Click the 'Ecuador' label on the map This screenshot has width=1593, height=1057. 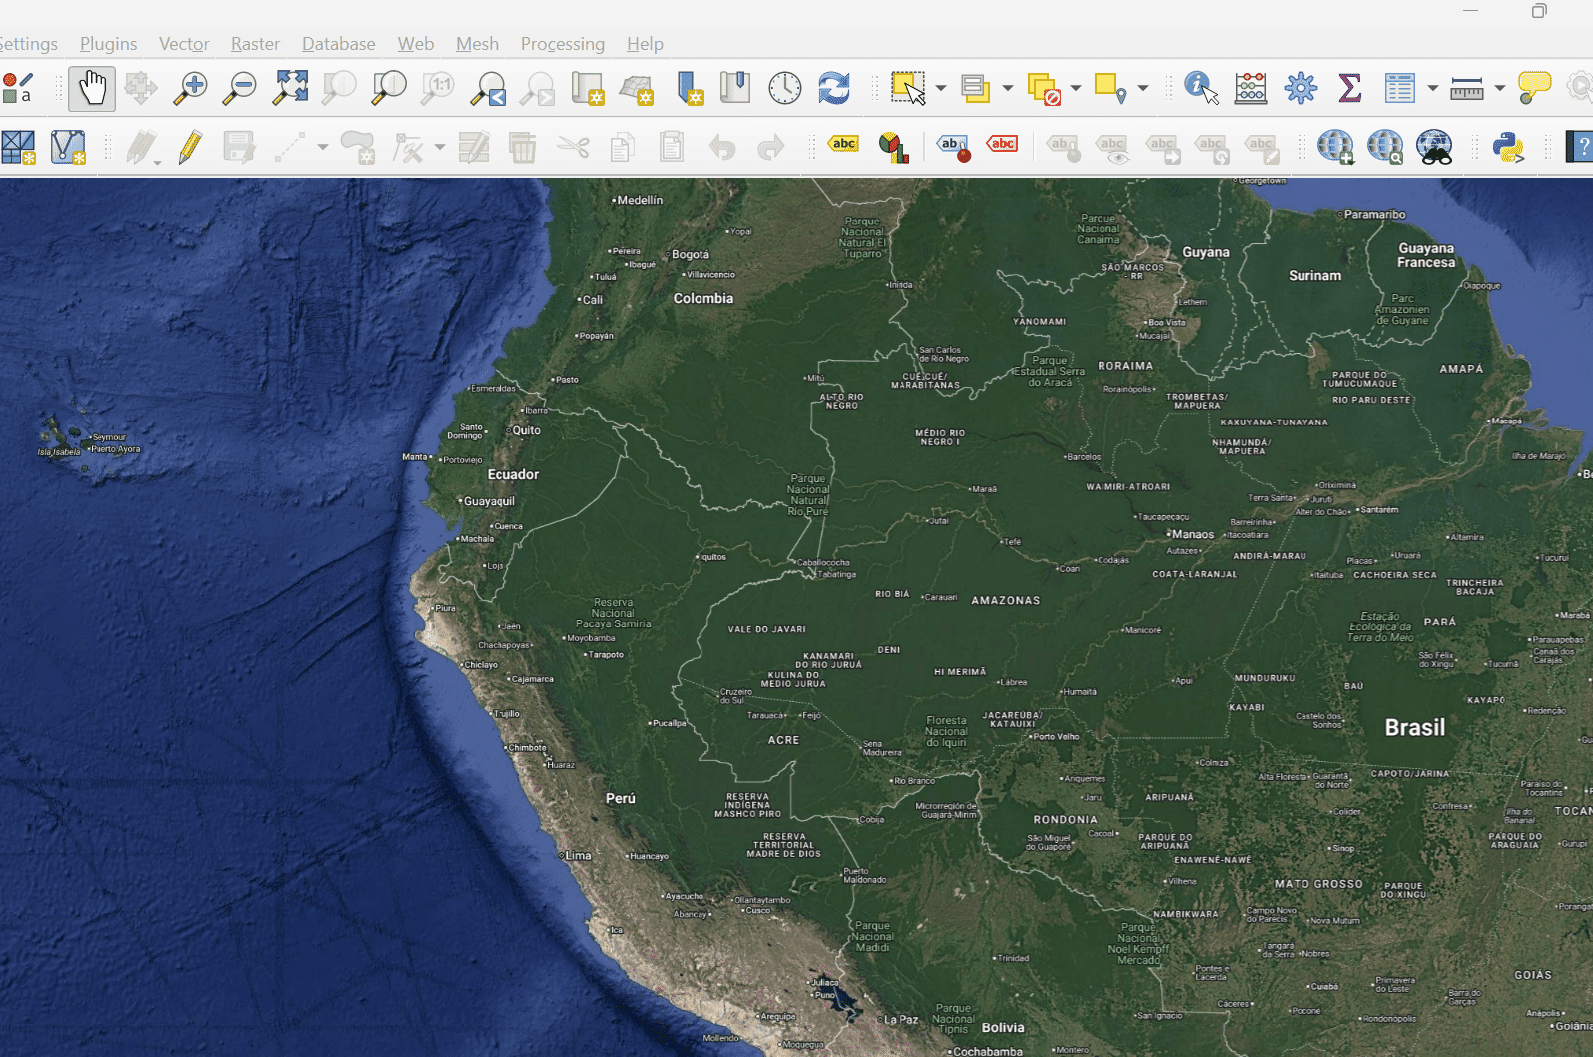(x=513, y=475)
